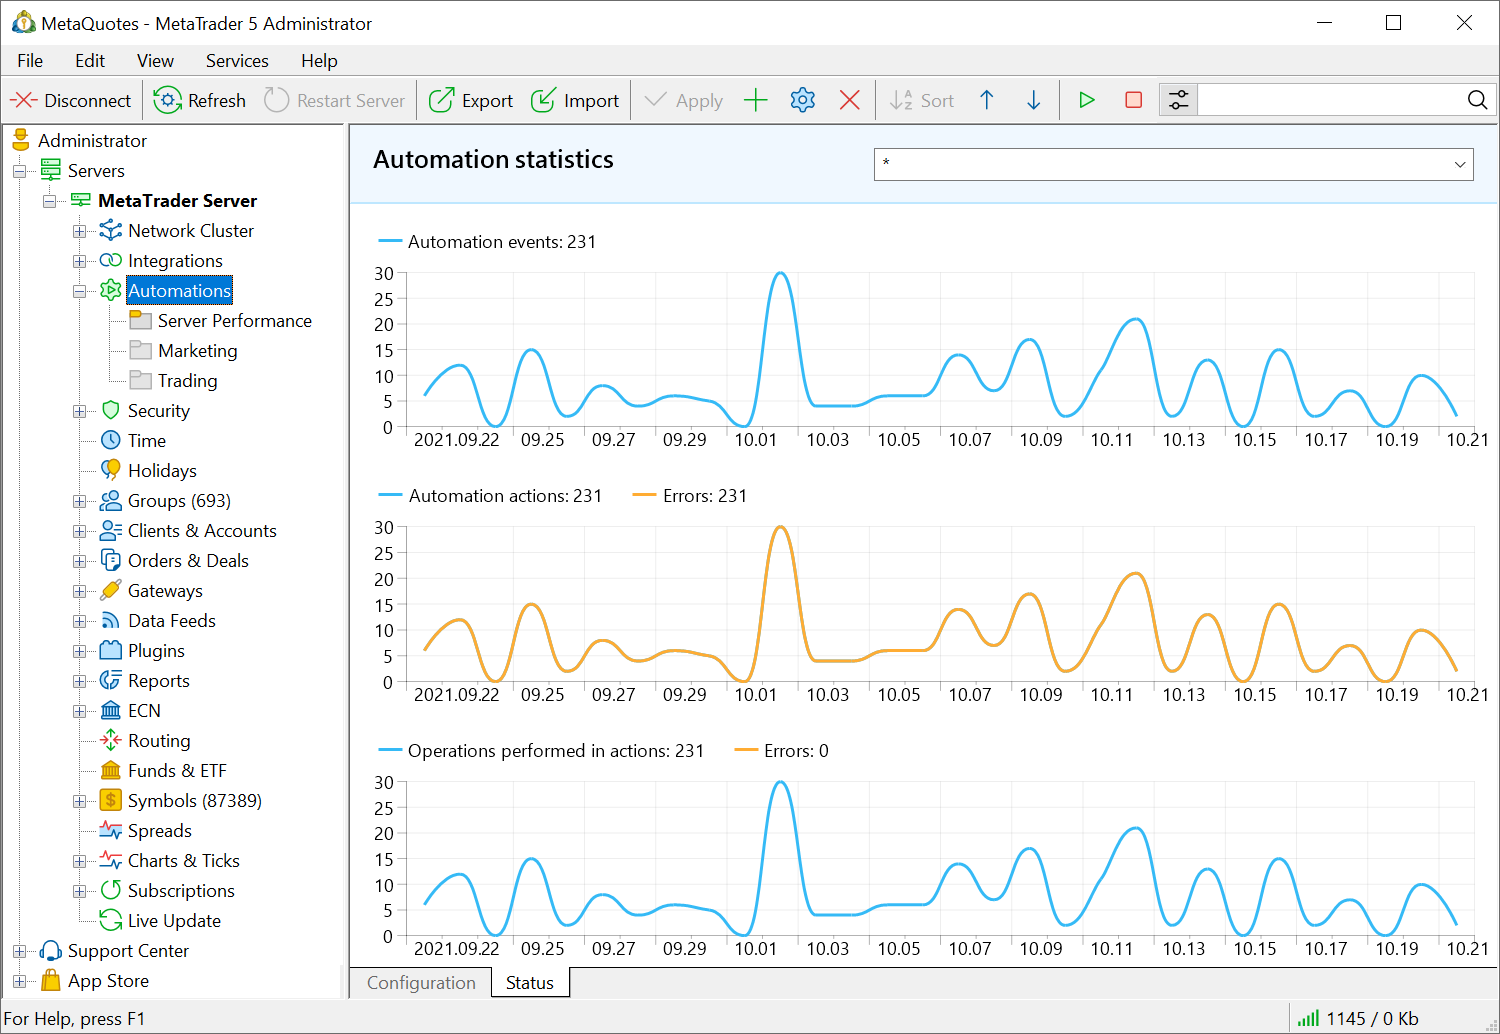Switch to the Configuration tab
This screenshot has height=1034, width=1500.
tap(421, 983)
